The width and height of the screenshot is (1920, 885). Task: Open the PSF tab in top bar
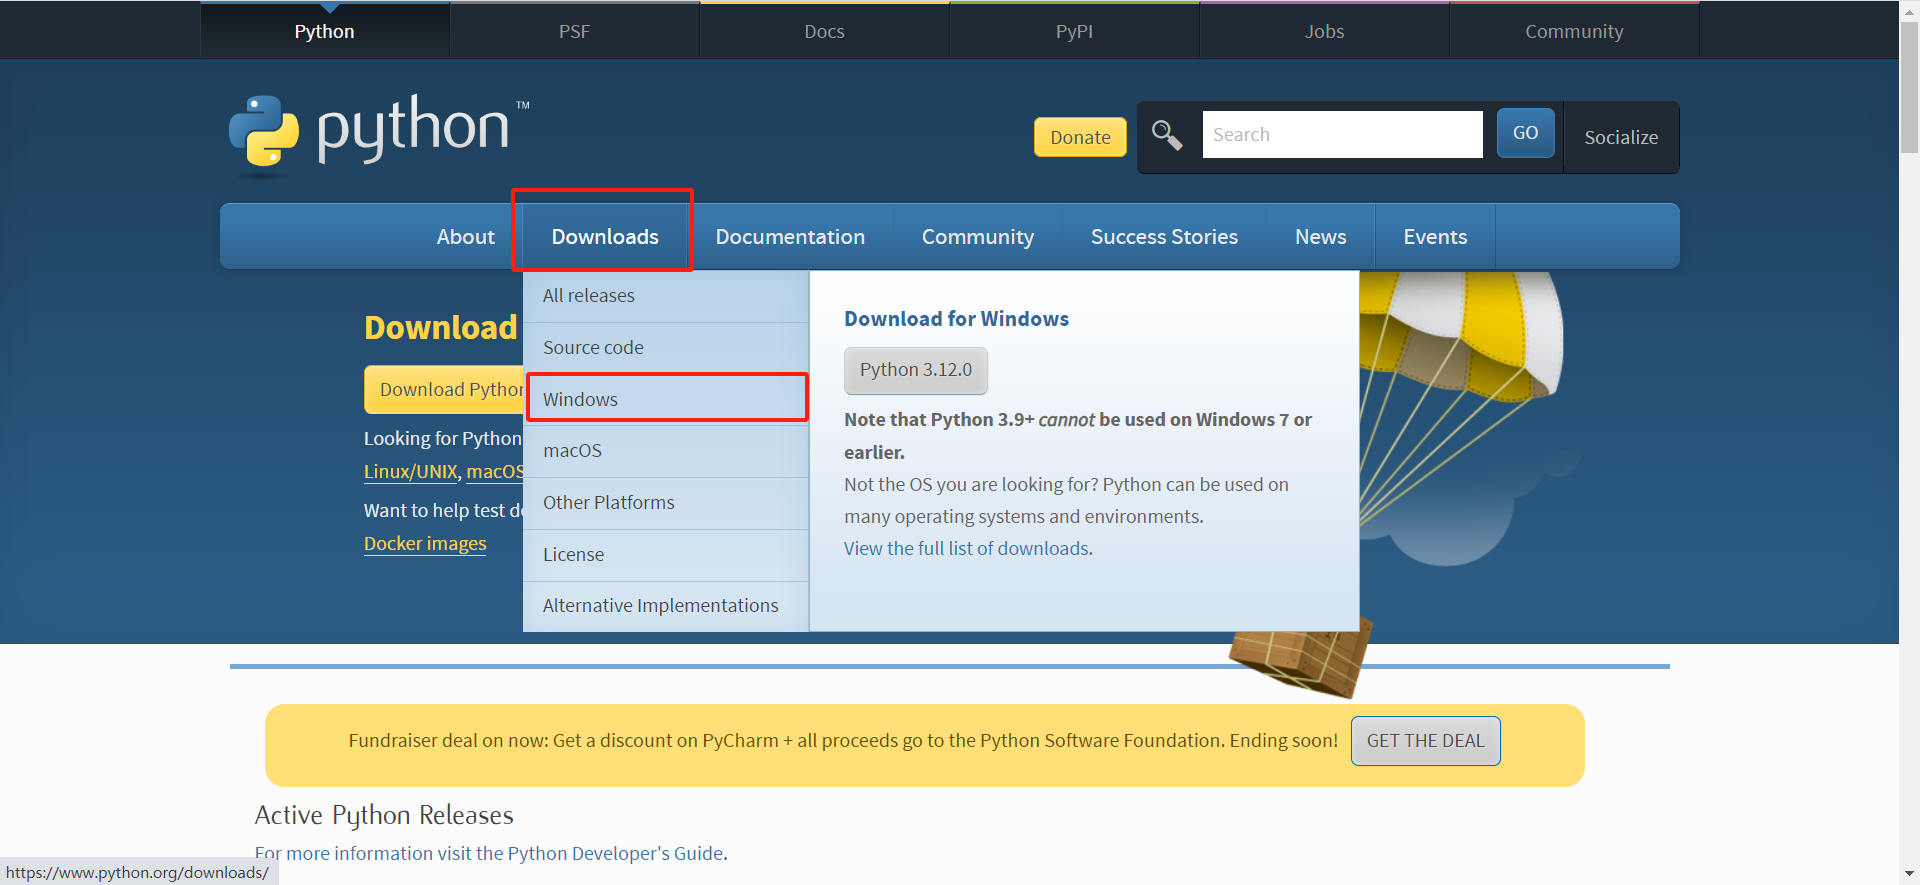click(574, 31)
